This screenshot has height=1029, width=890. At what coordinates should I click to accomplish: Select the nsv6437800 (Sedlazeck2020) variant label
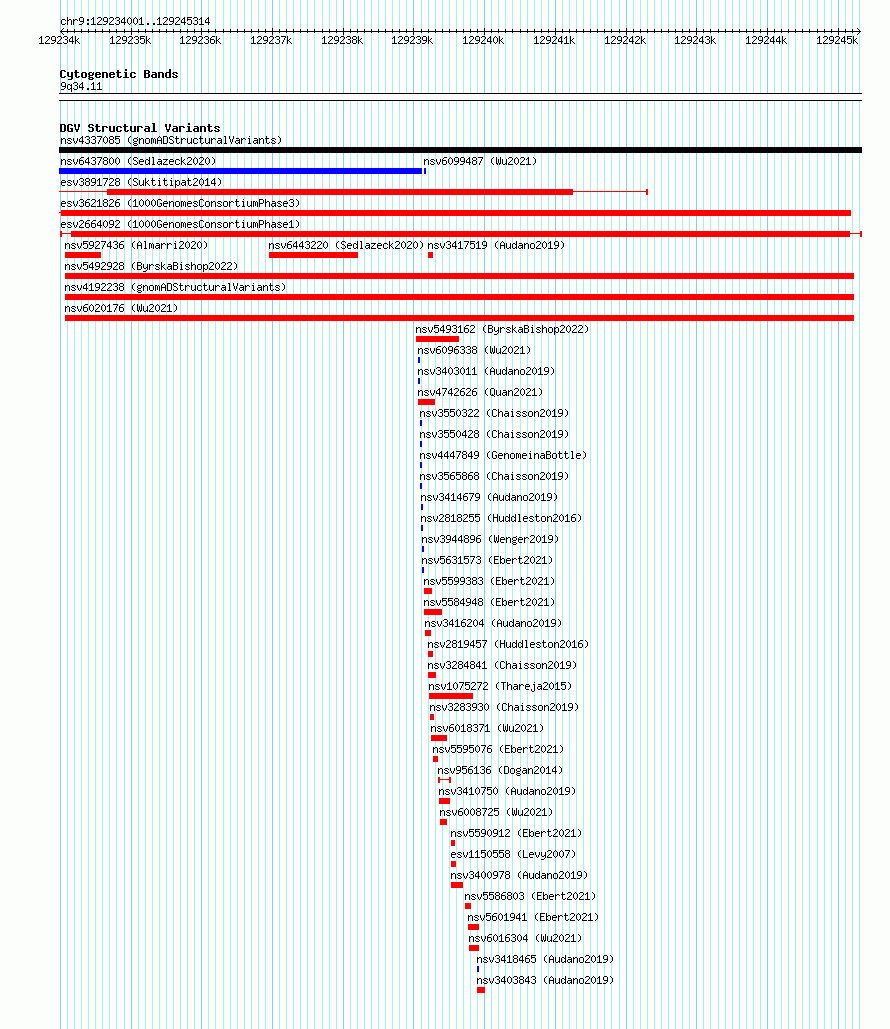tap(138, 161)
